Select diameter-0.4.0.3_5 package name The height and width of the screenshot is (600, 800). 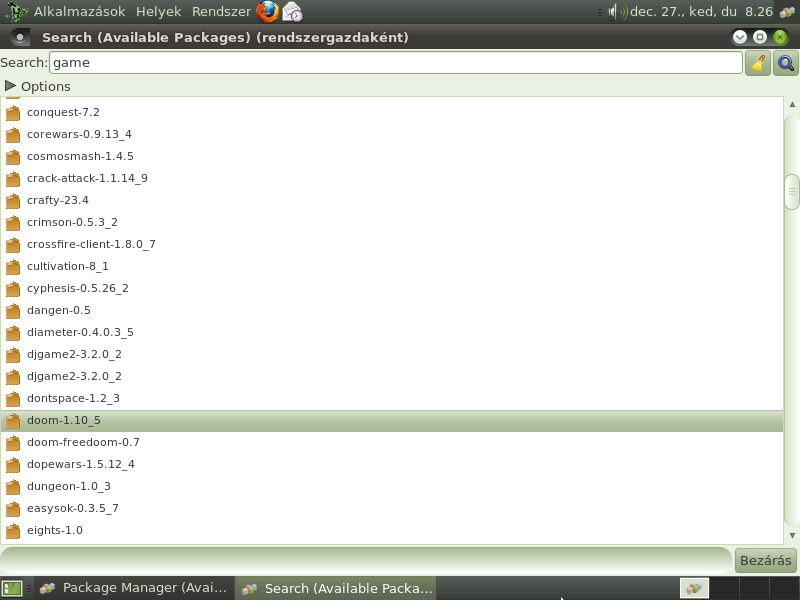80,332
